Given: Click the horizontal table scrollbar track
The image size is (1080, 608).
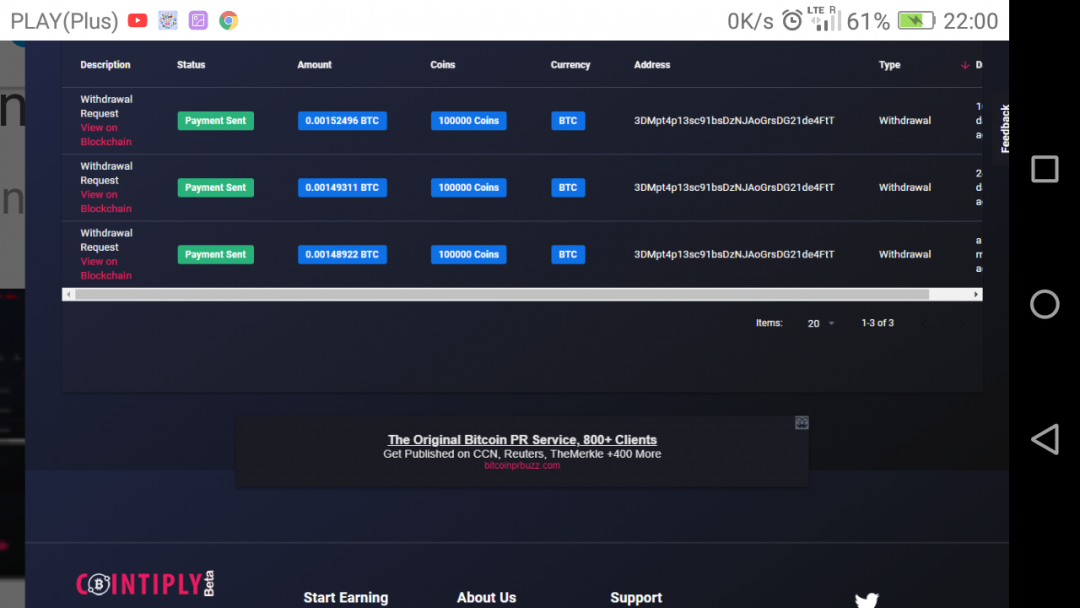Looking at the screenshot, I should (x=500, y=295).
